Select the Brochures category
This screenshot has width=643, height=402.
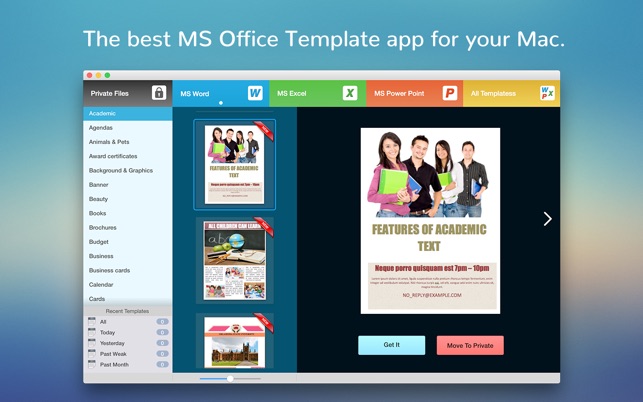click(x=128, y=227)
